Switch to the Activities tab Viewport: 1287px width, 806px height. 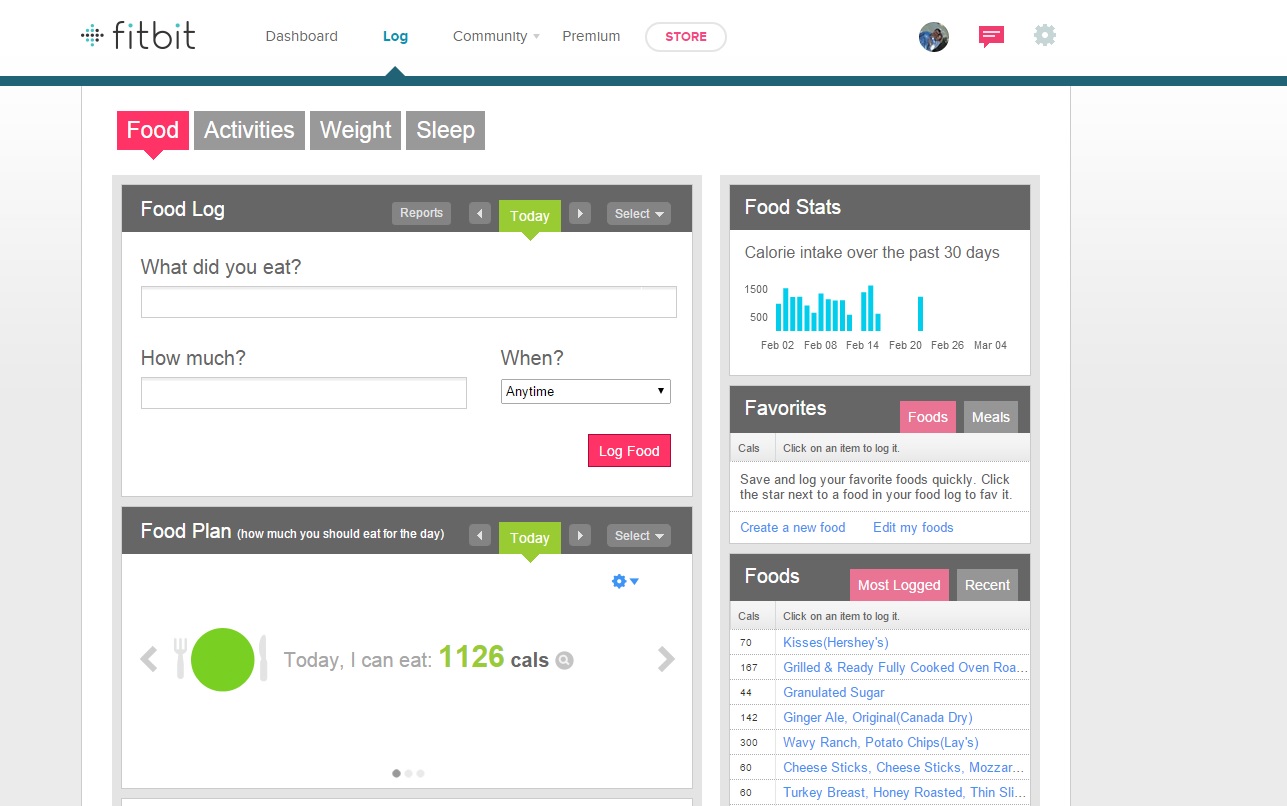click(249, 130)
